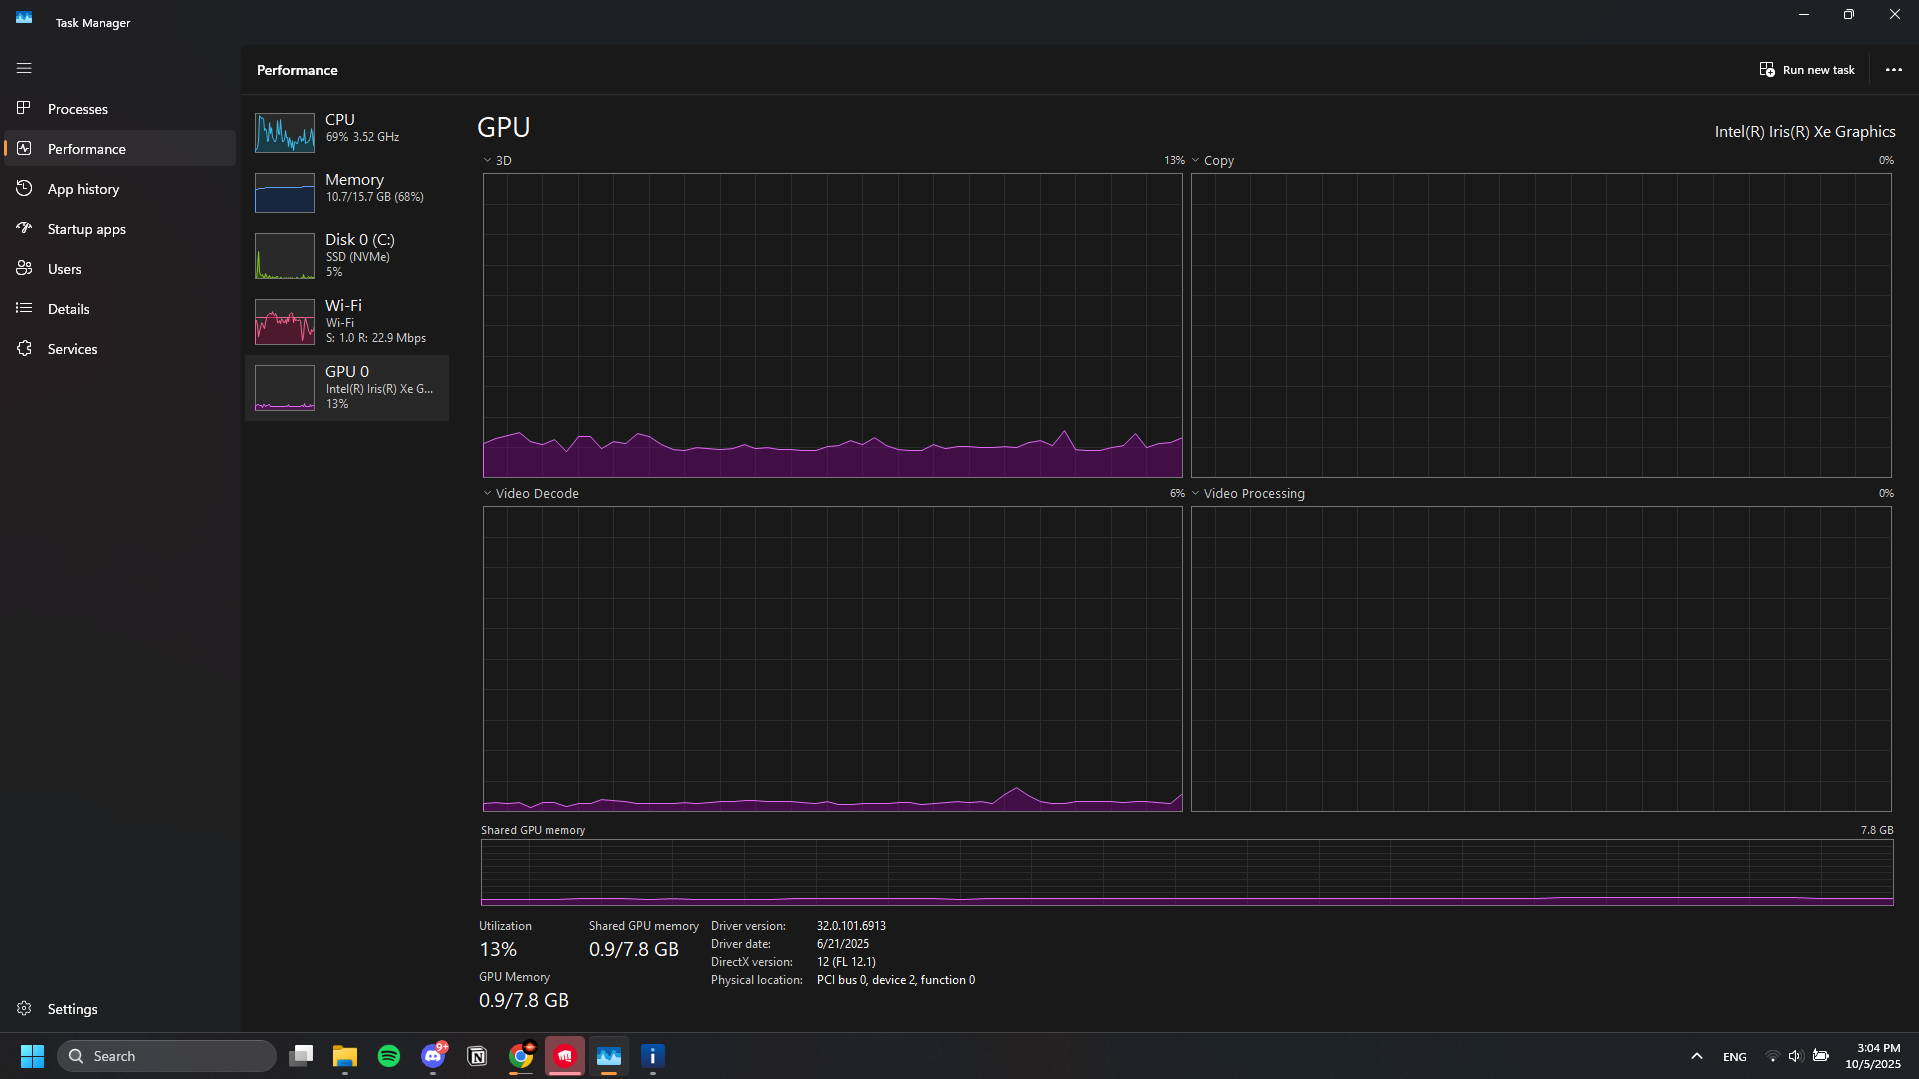Open the Services puzzle icon
The image size is (1919, 1079).
[24, 348]
